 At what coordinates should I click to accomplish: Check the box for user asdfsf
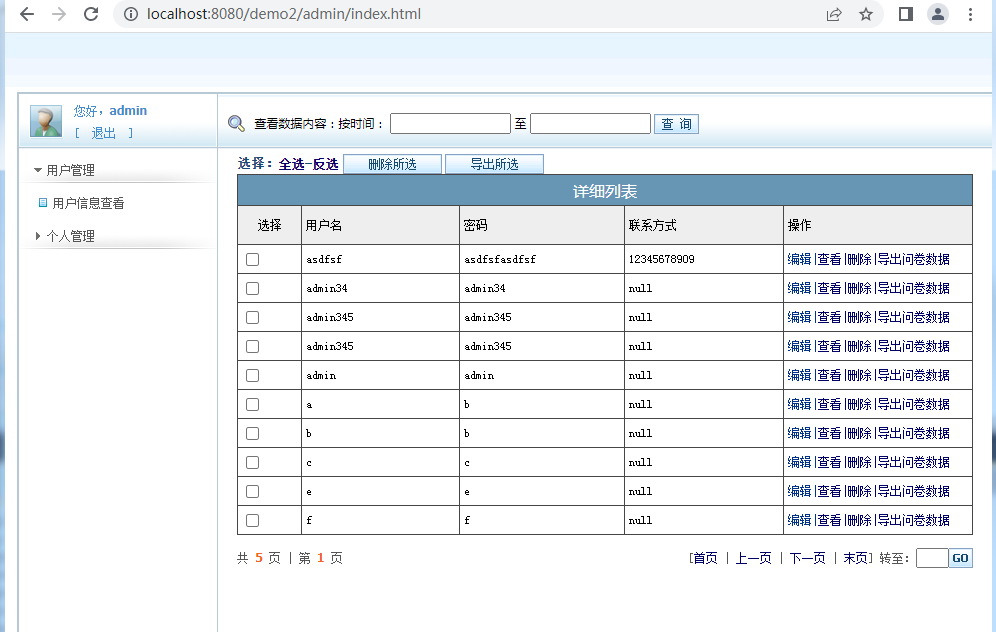click(x=252, y=259)
